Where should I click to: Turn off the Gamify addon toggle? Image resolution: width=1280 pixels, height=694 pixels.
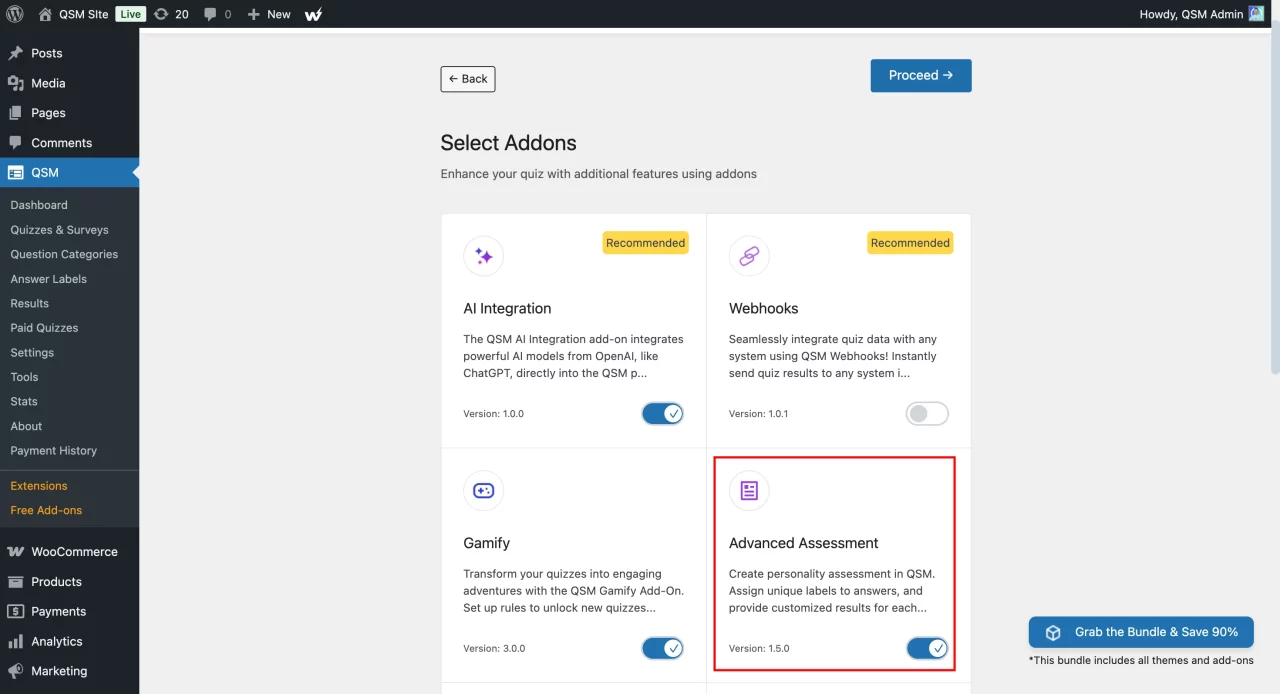pos(662,648)
